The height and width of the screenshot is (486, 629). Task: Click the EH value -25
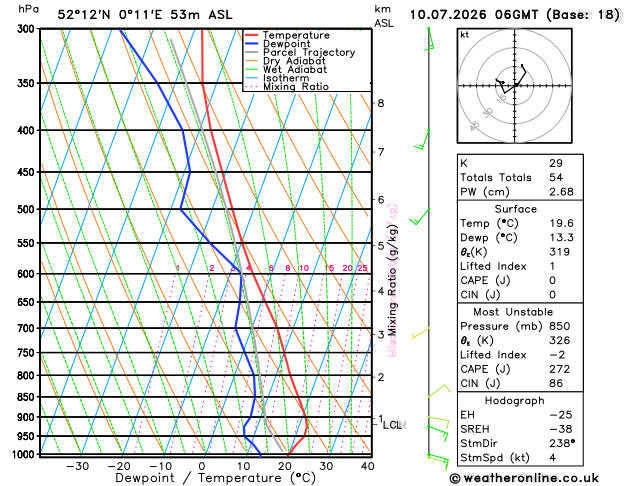[x=560, y=415]
